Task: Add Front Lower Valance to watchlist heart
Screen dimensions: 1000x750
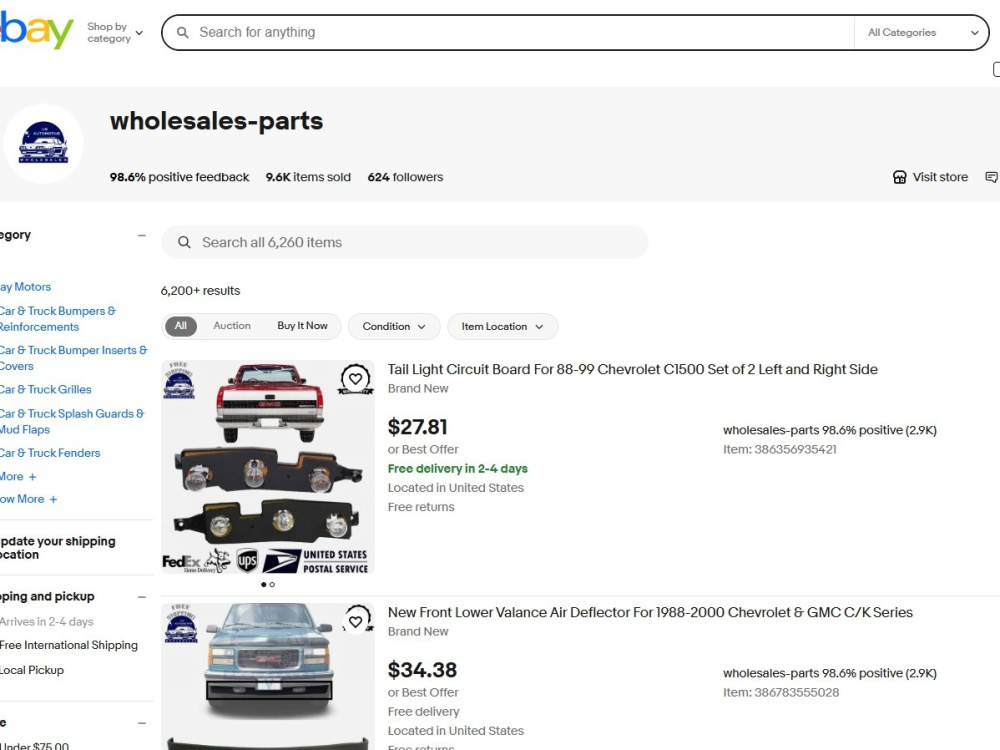Action: click(356, 621)
